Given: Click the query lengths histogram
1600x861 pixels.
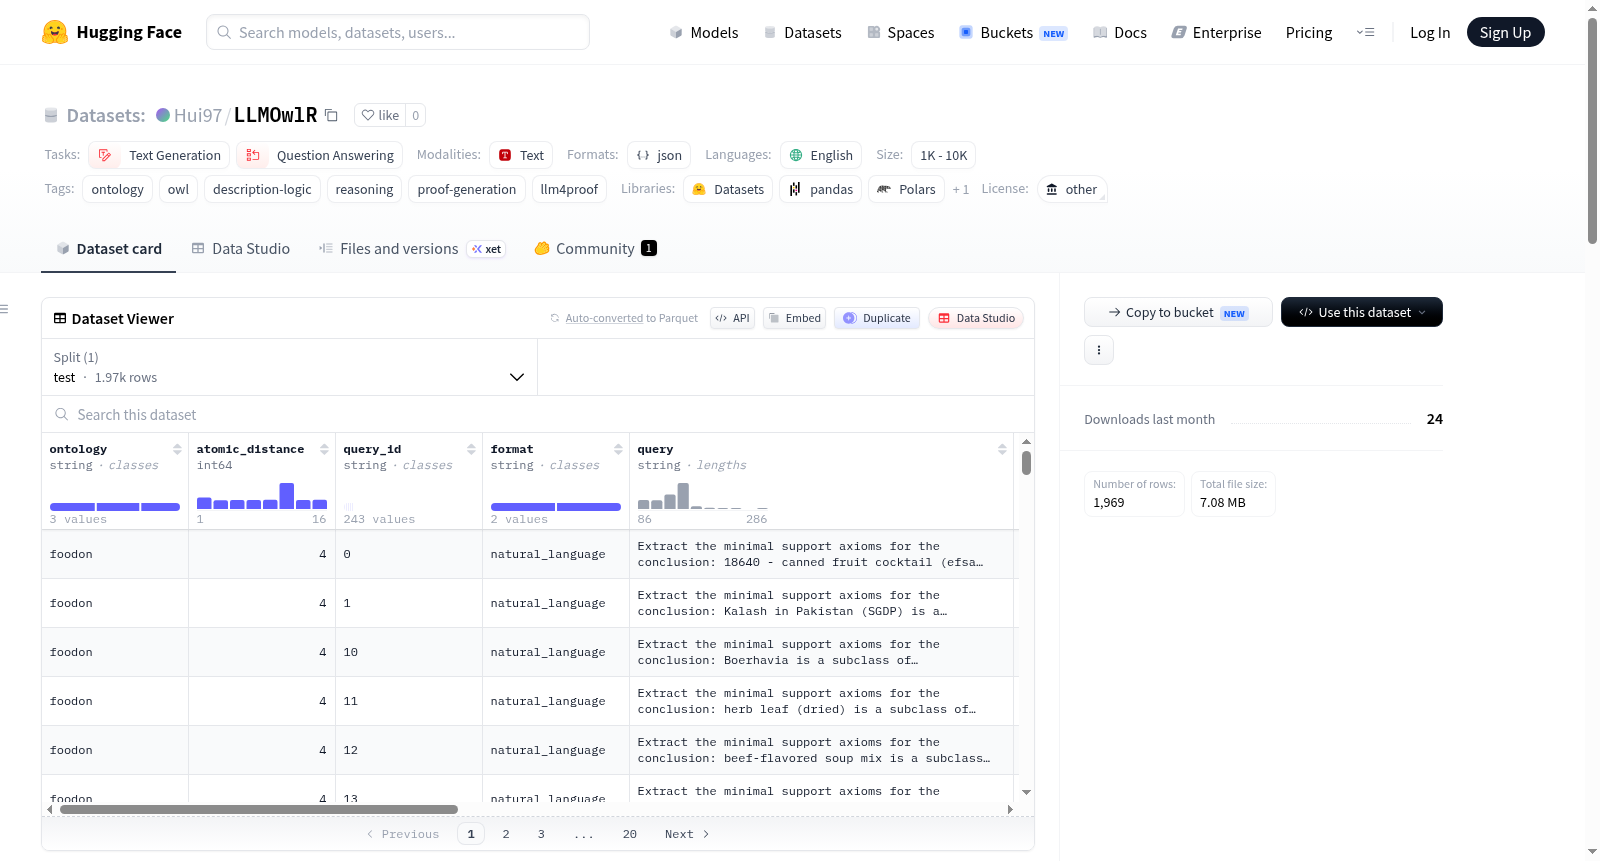Looking at the screenshot, I should [x=703, y=496].
